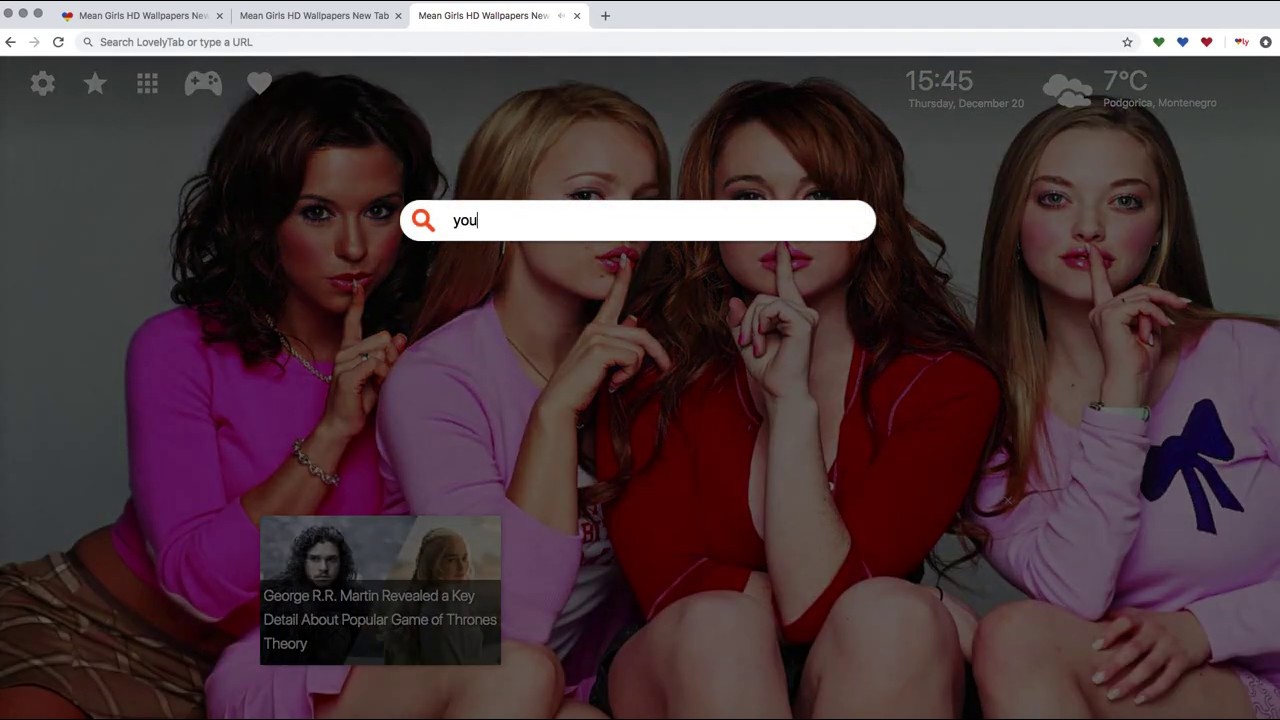
Task: Close the active third tab
Action: tap(577, 16)
